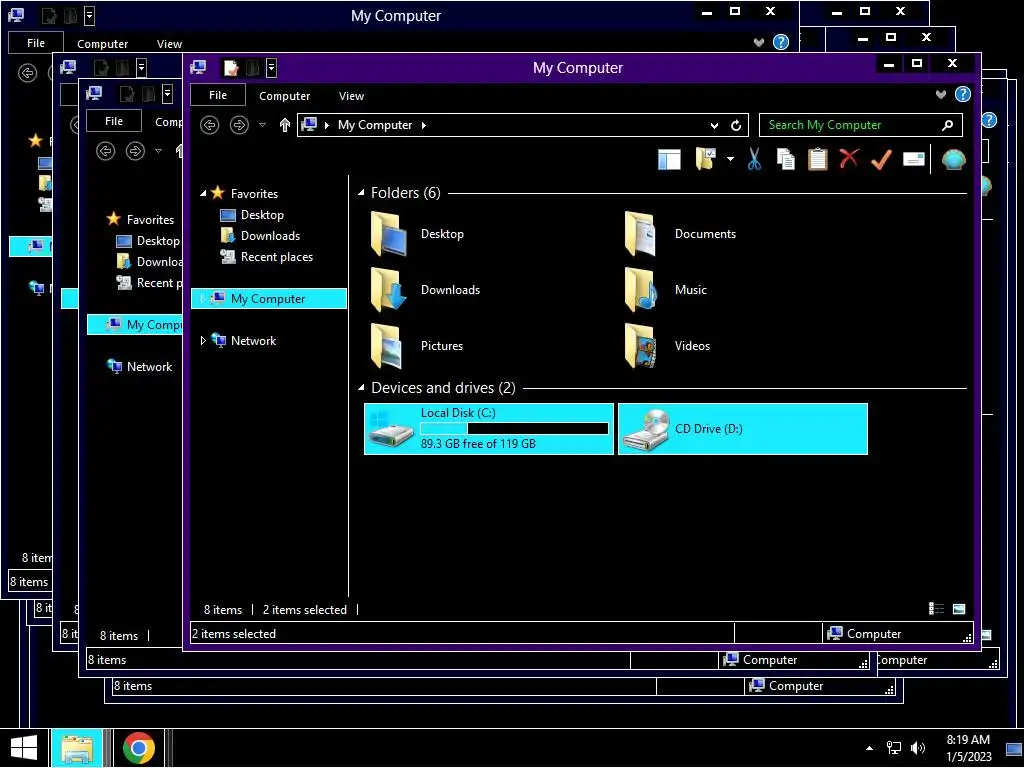Screen dimensions: 1024x768
Task: Select CD Drive (D:)
Action: (743, 428)
